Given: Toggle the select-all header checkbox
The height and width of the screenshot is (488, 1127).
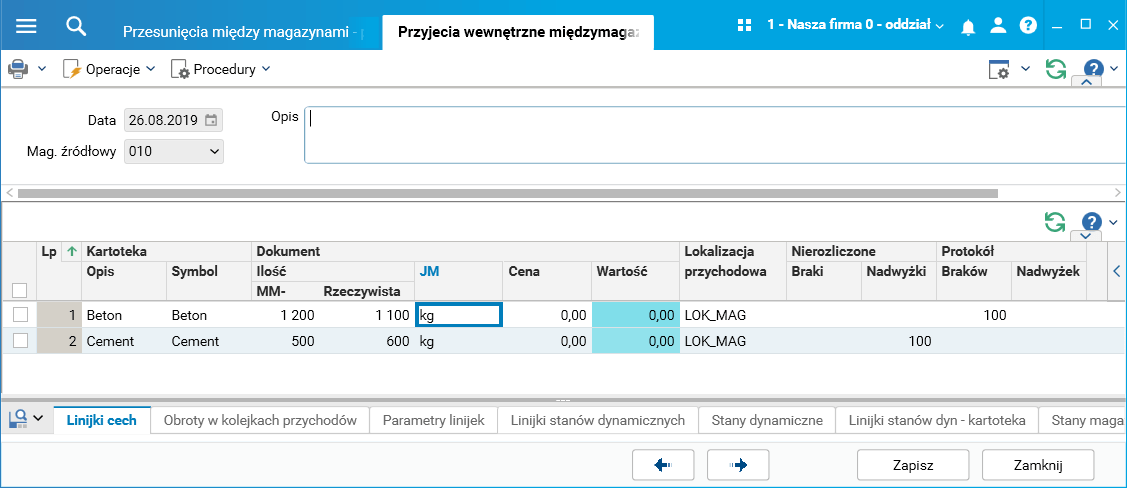Looking at the screenshot, I should click(18, 290).
